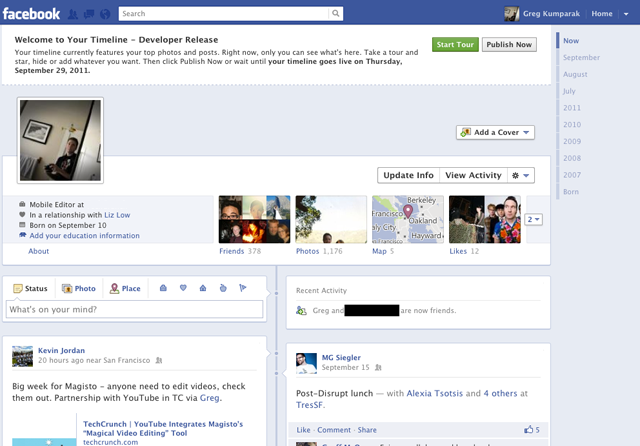This screenshot has width=640, height=446.
Task: Open messages icon in top bar
Action: (89, 14)
